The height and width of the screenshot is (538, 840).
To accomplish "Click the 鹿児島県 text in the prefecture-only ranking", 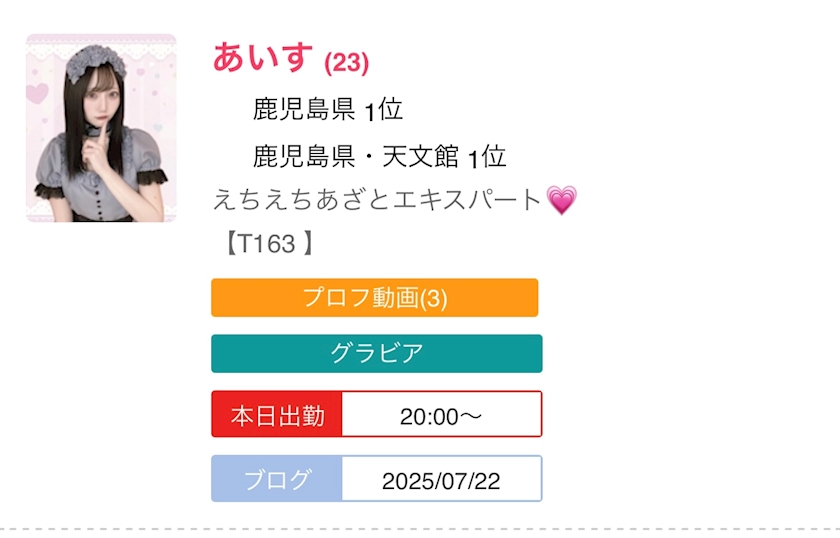I will (x=304, y=109).
